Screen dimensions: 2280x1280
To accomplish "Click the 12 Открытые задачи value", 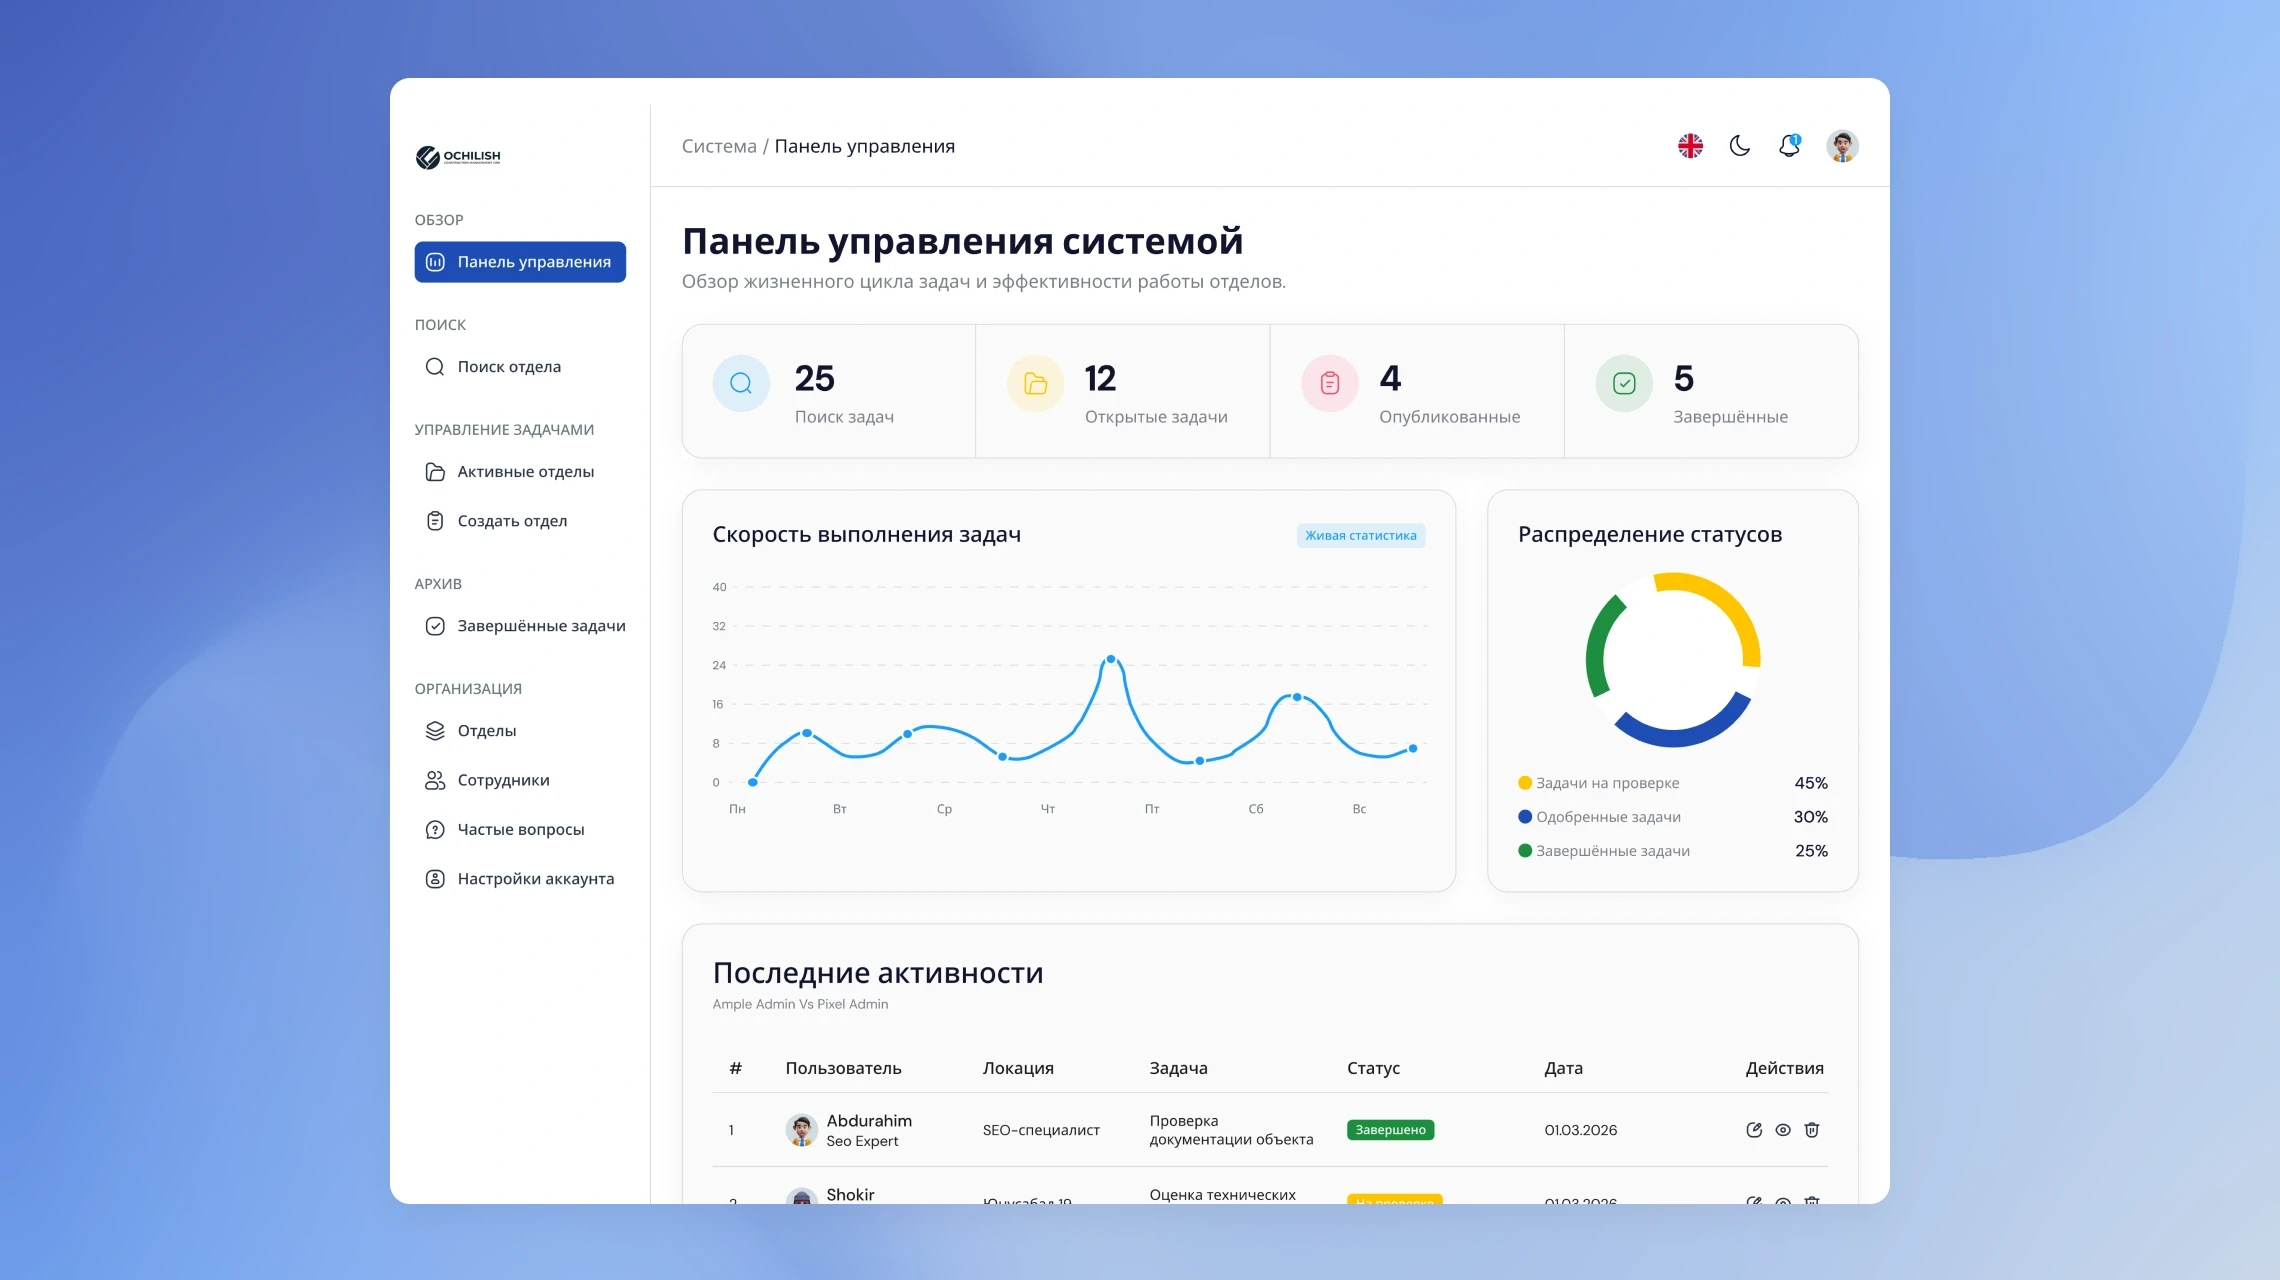I will [1100, 379].
